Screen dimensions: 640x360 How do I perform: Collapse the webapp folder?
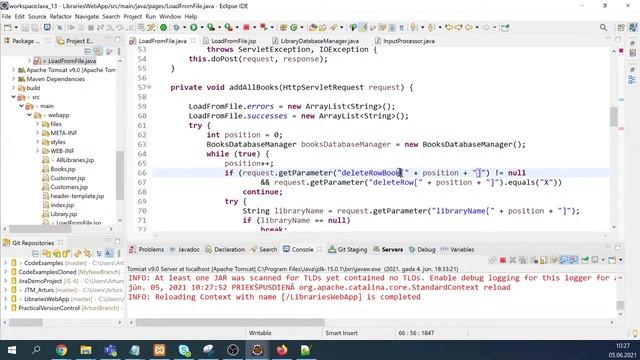[x=29, y=115]
